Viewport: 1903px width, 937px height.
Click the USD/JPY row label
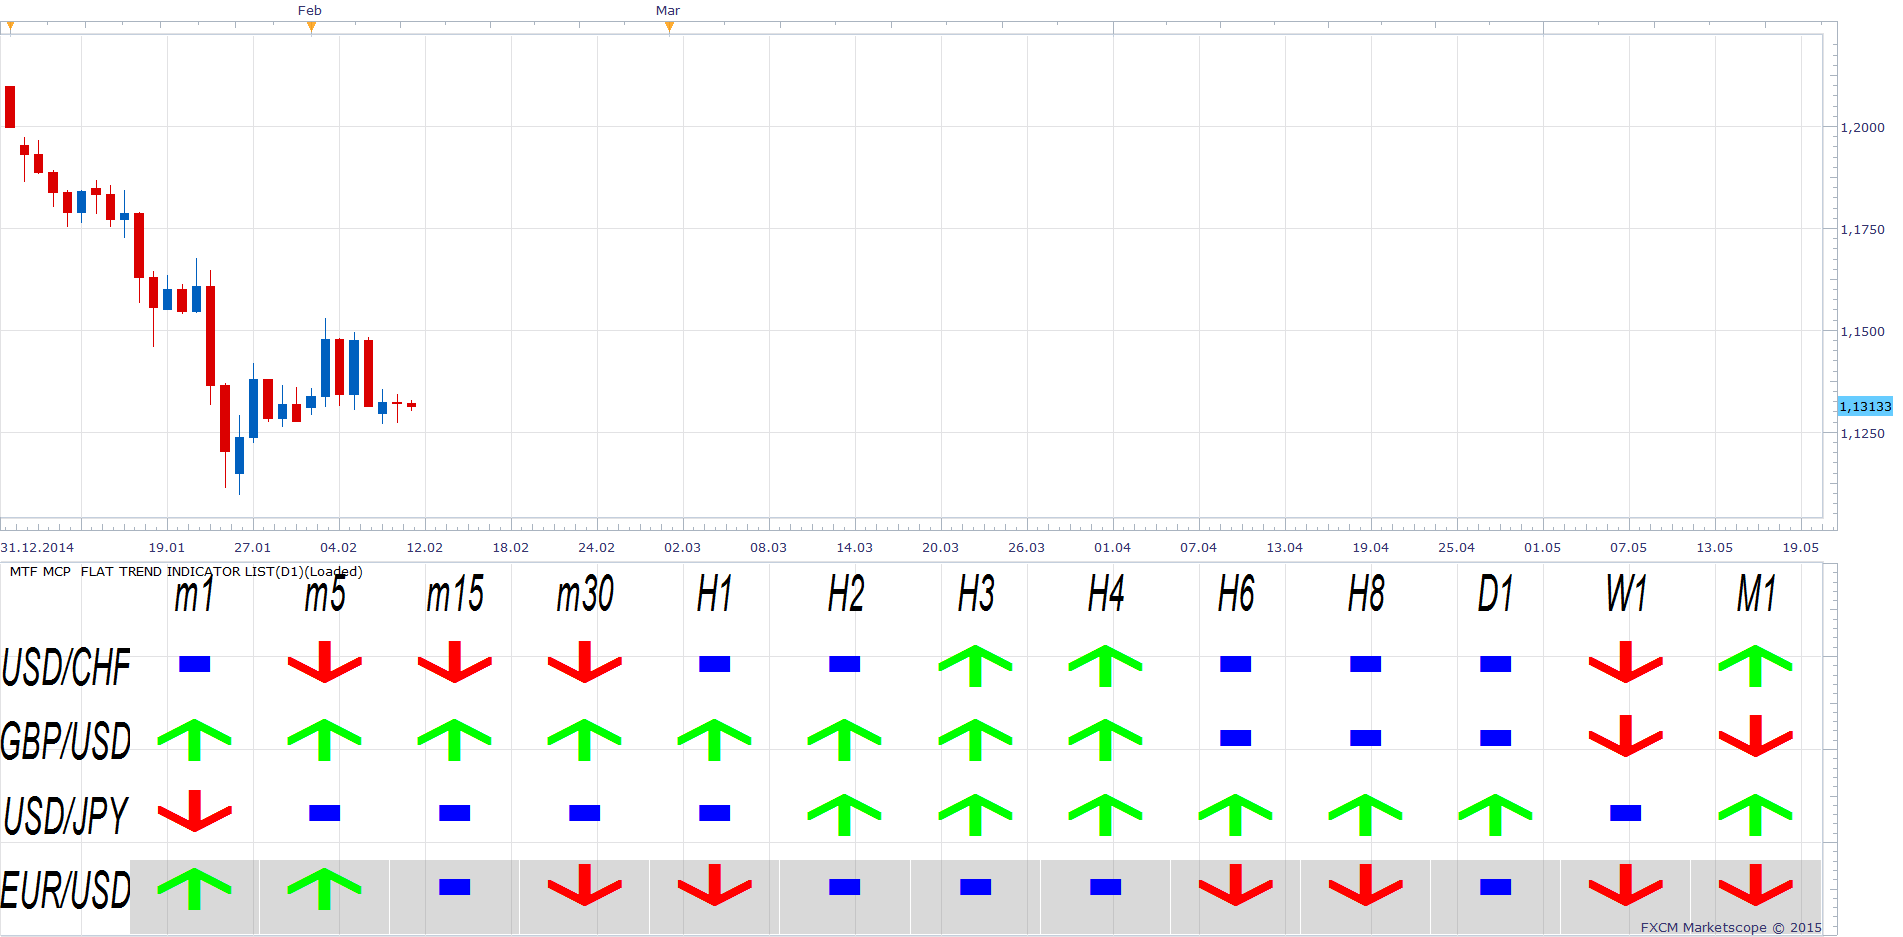click(x=66, y=816)
